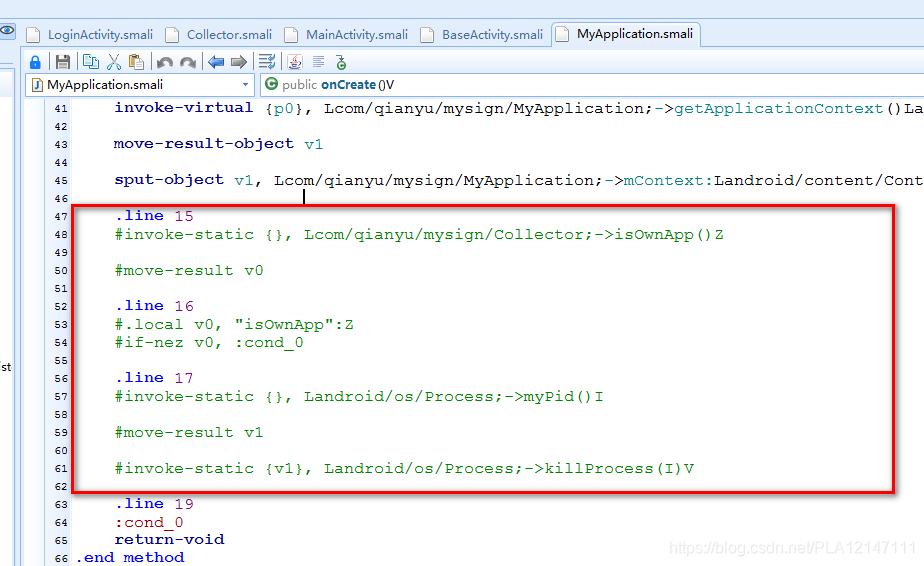Screen dimensions: 924x566
Task: Undo the last edit
Action: [165, 62]
